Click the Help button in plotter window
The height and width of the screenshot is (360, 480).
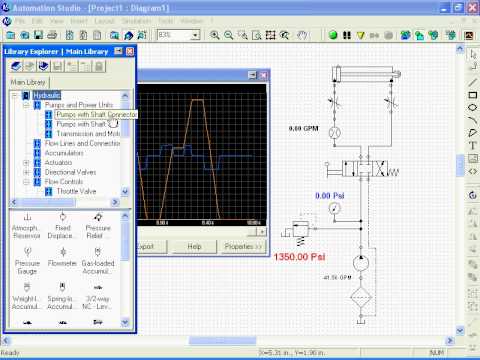[x=194, y=247]
